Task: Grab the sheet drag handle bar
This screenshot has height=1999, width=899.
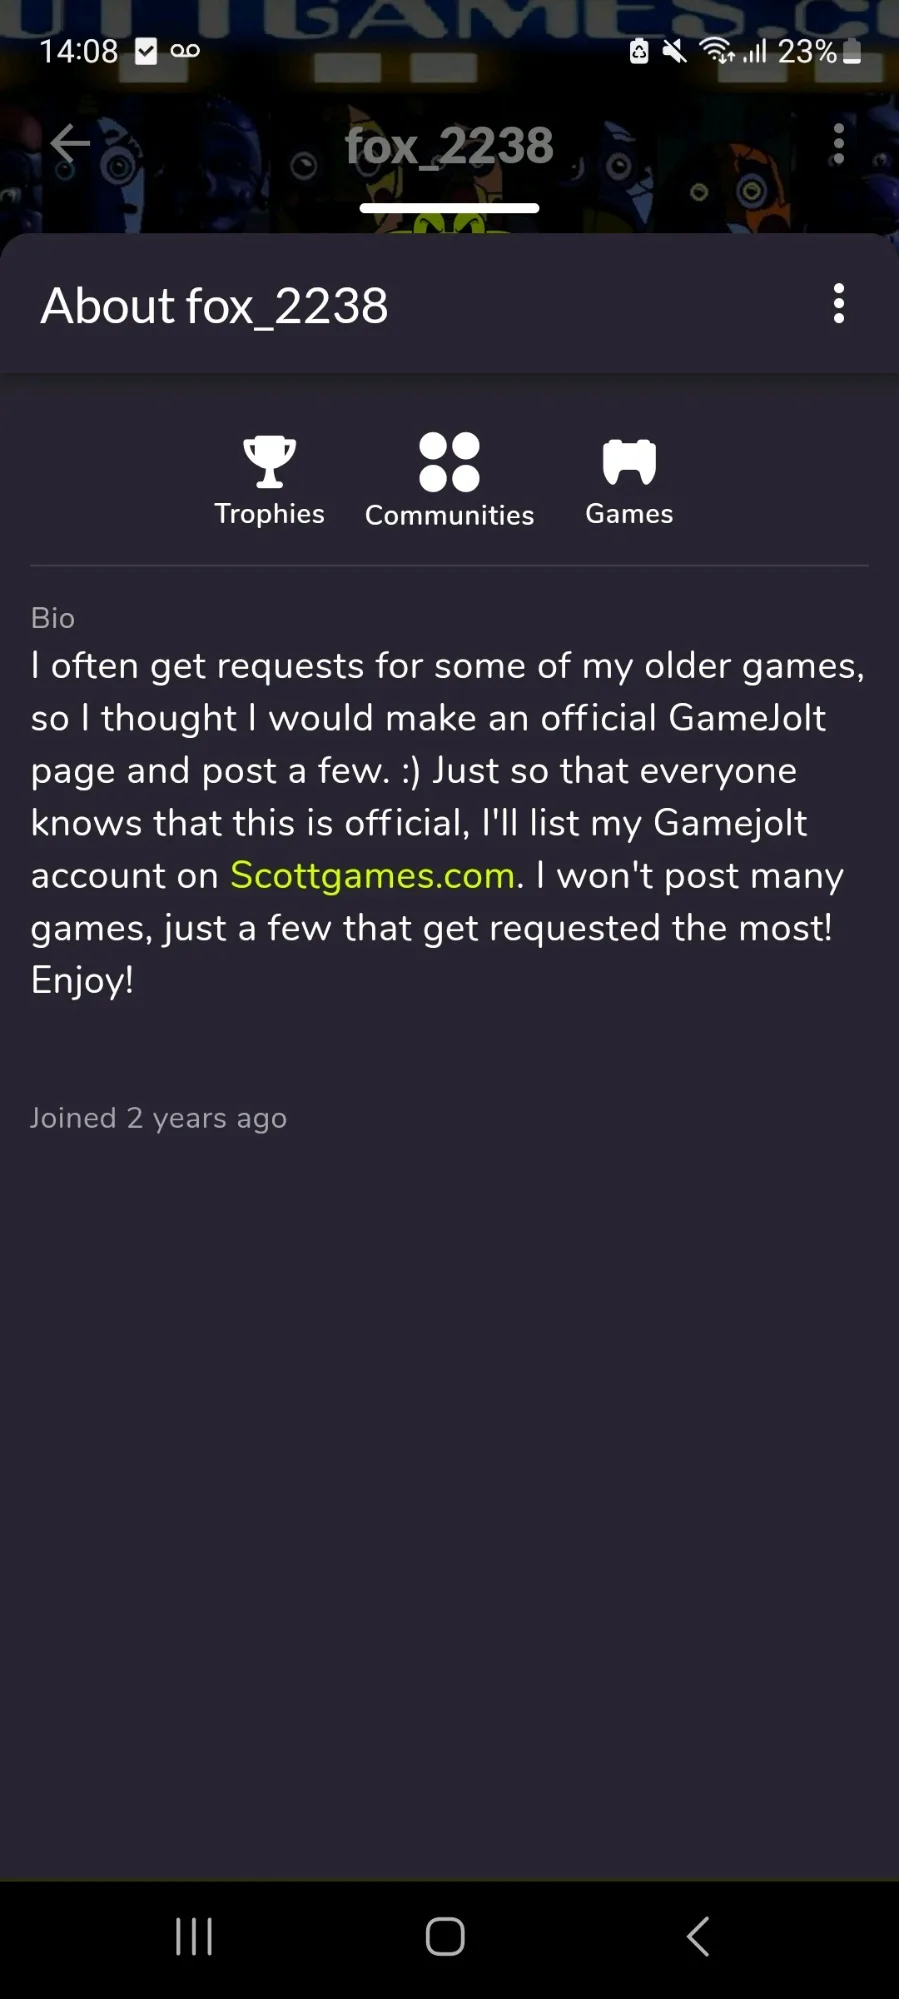Action: 449,208
